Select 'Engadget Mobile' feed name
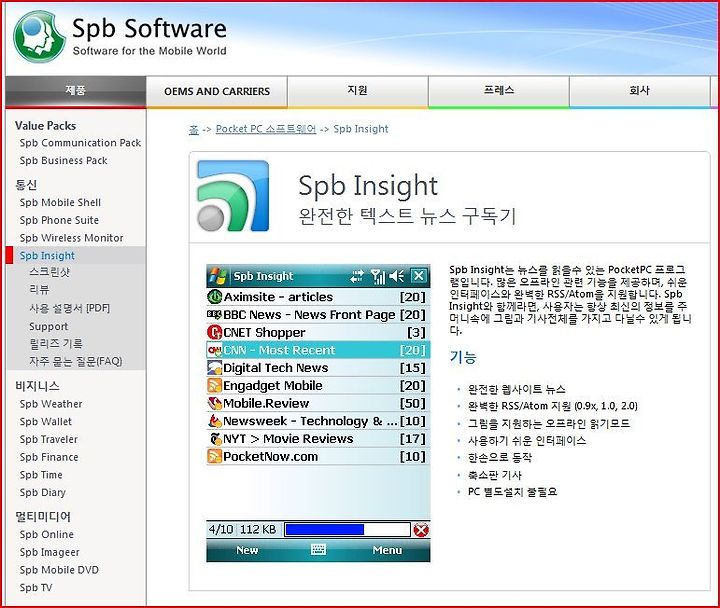Screen dimensions: 720x608 (x=273, y=386)
